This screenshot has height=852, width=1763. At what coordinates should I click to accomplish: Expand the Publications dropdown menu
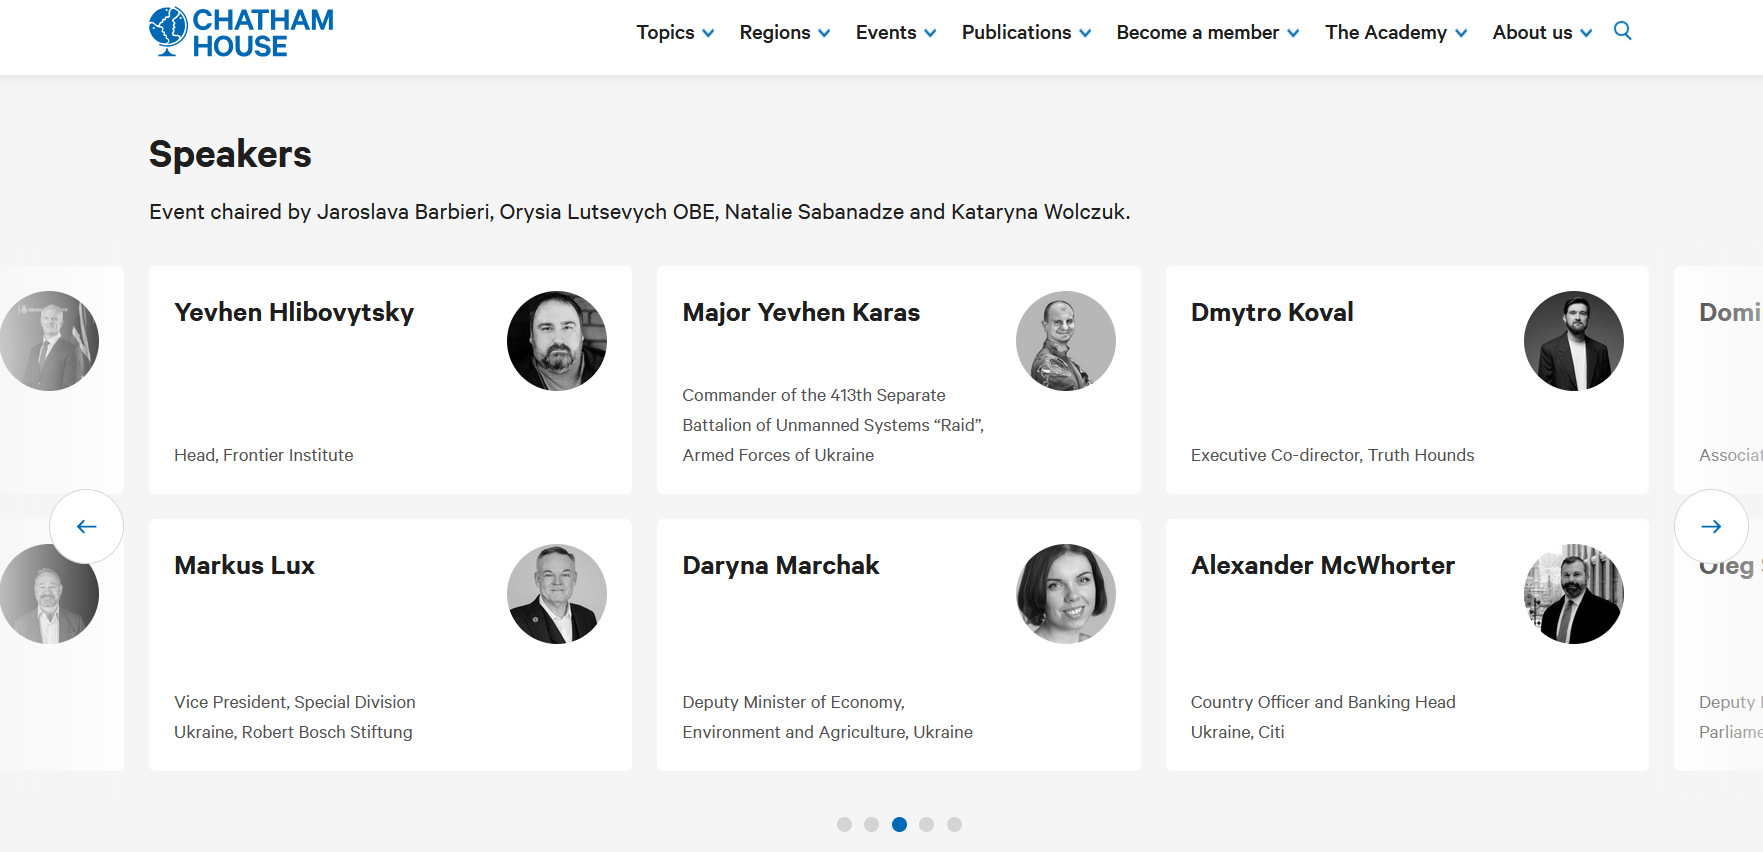pos(1025,33)
